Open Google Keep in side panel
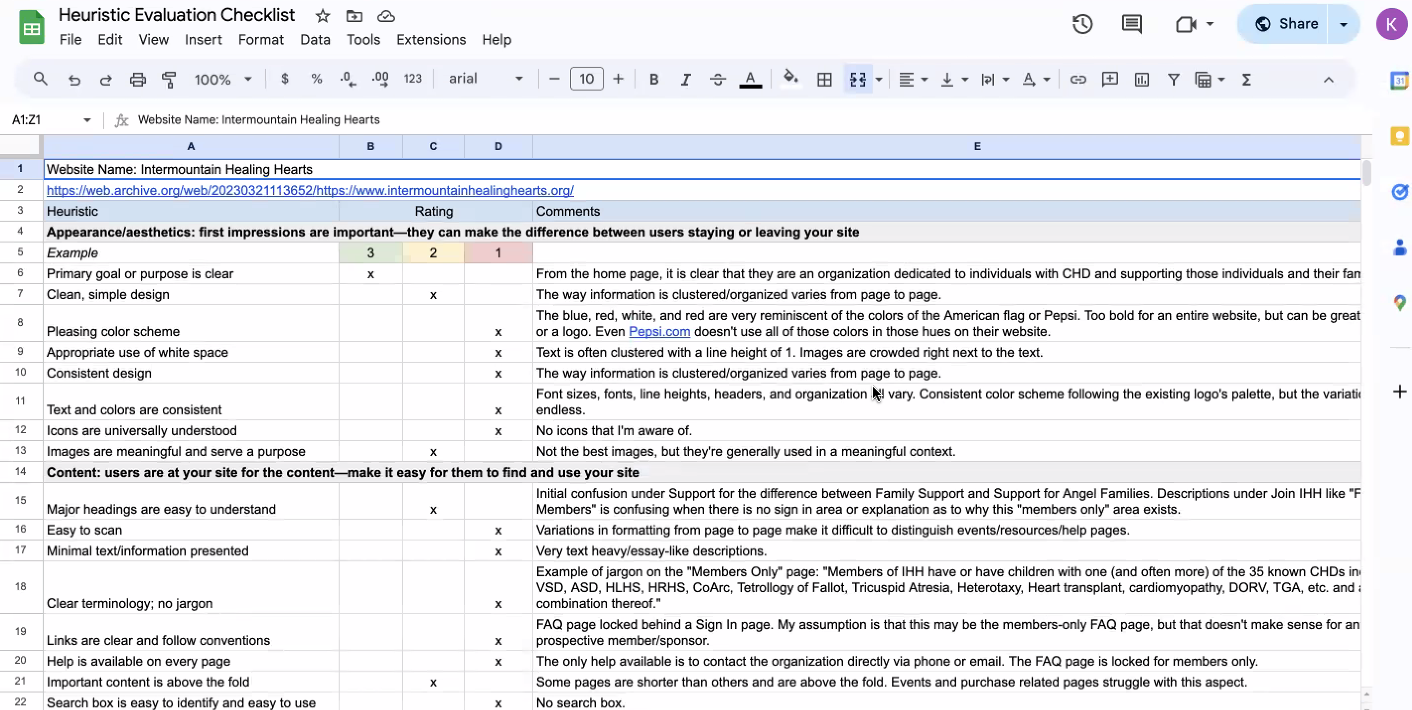1412x710 pixels. coord(1399,136)
